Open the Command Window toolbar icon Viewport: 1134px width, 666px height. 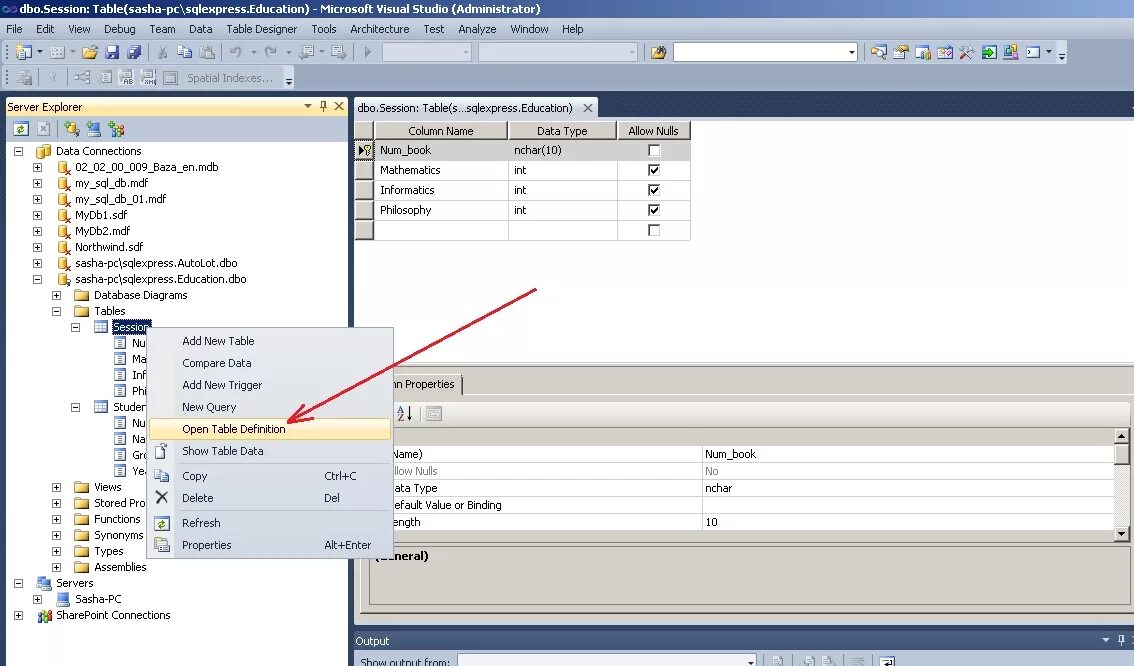coord(1033,52)
